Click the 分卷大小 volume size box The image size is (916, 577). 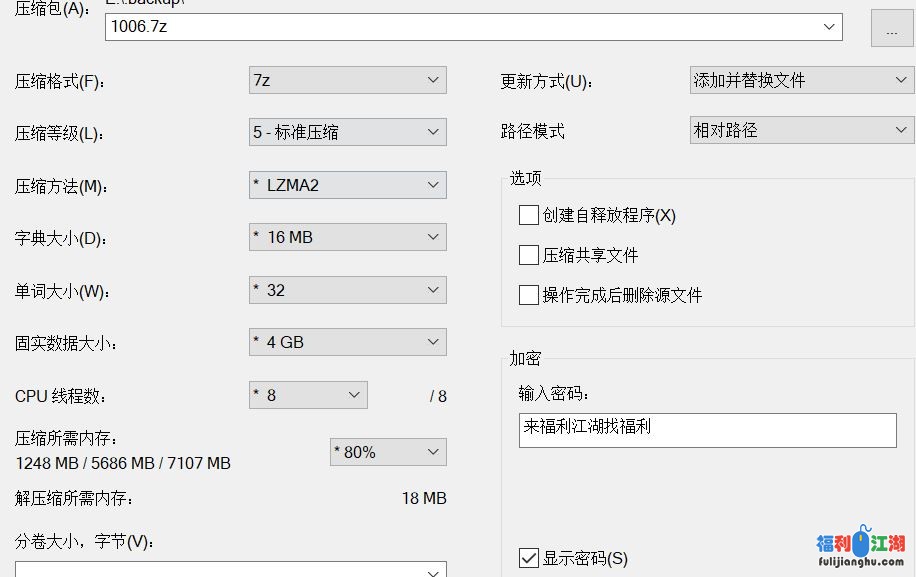coord(220,570)
